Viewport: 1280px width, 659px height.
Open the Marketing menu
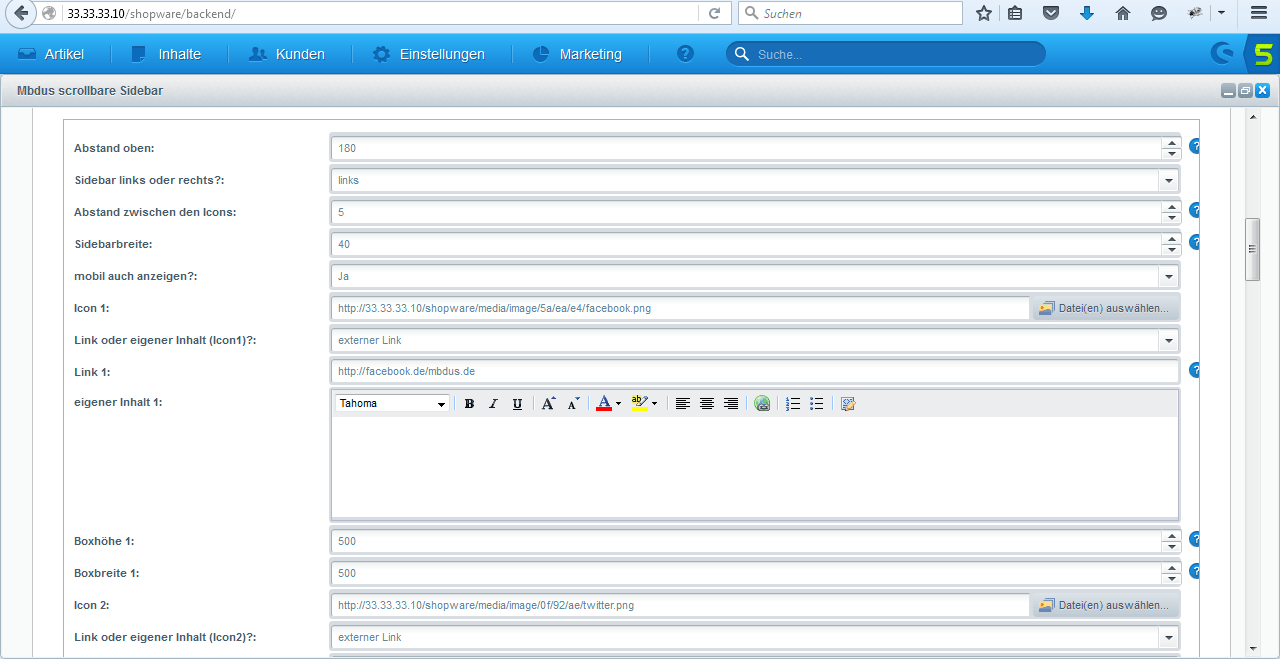tap(578, 54)
